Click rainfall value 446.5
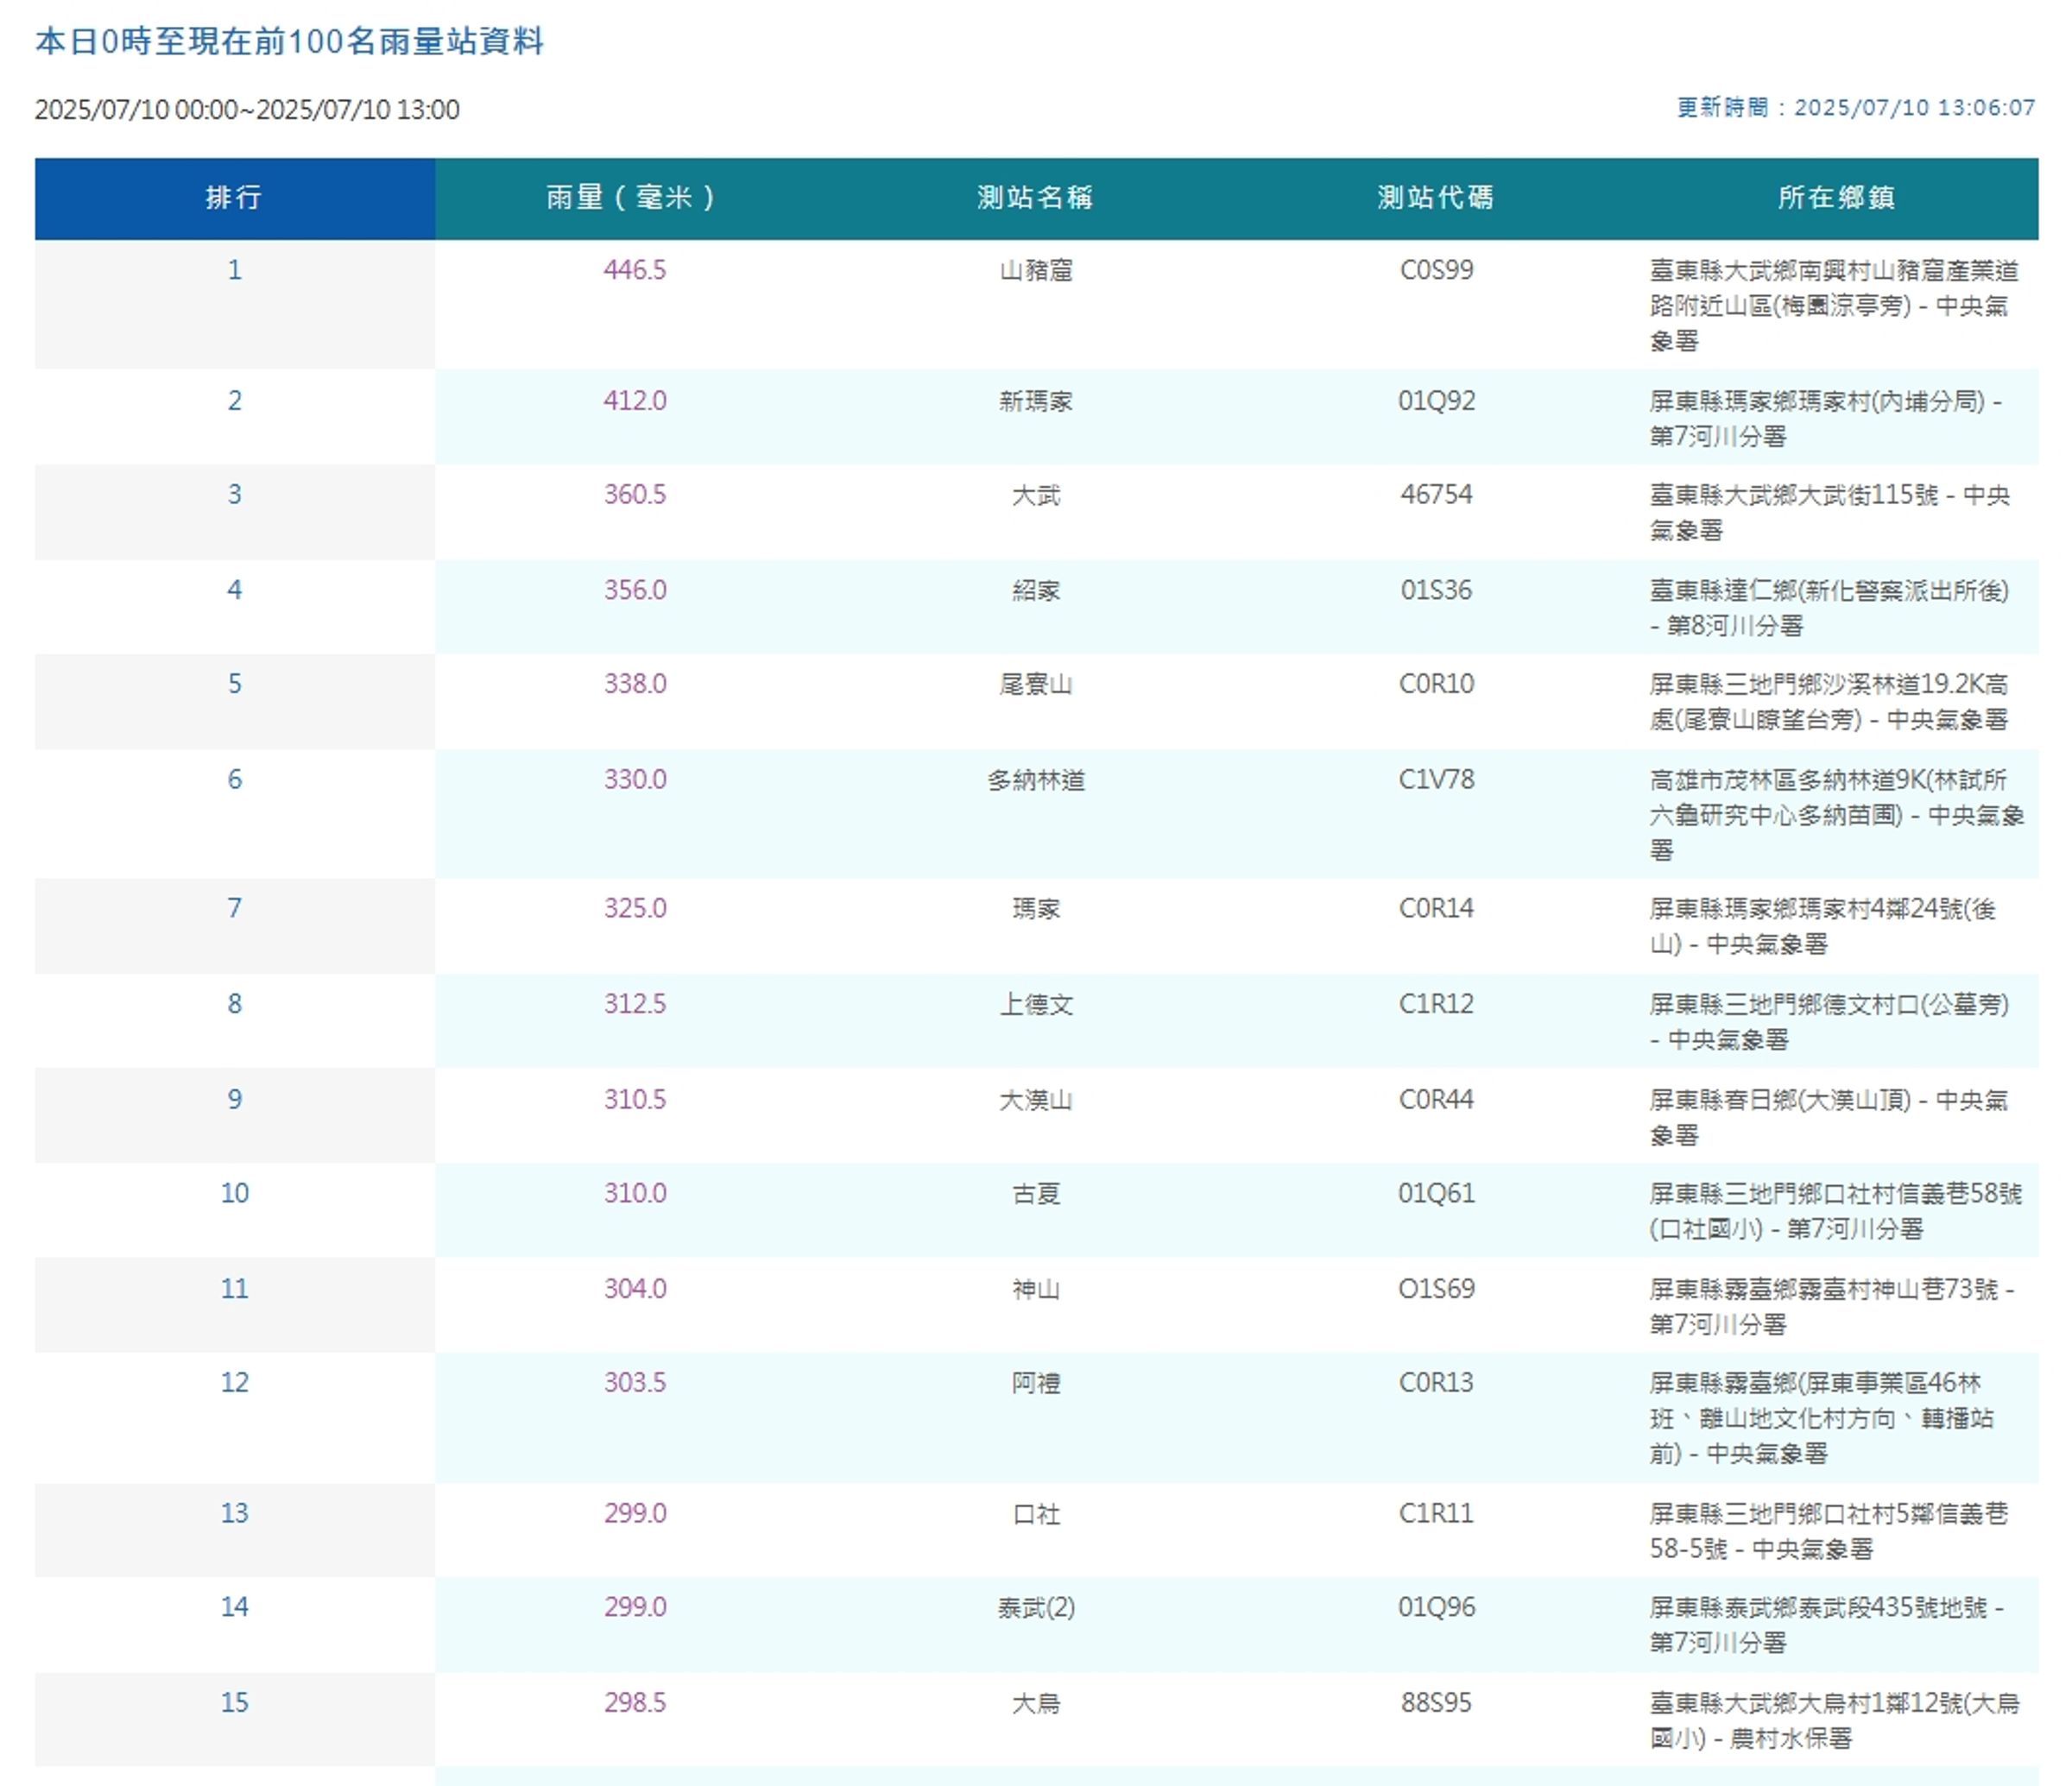Viewport: 2072px width, 1786px height. click(x=635, y=270)
